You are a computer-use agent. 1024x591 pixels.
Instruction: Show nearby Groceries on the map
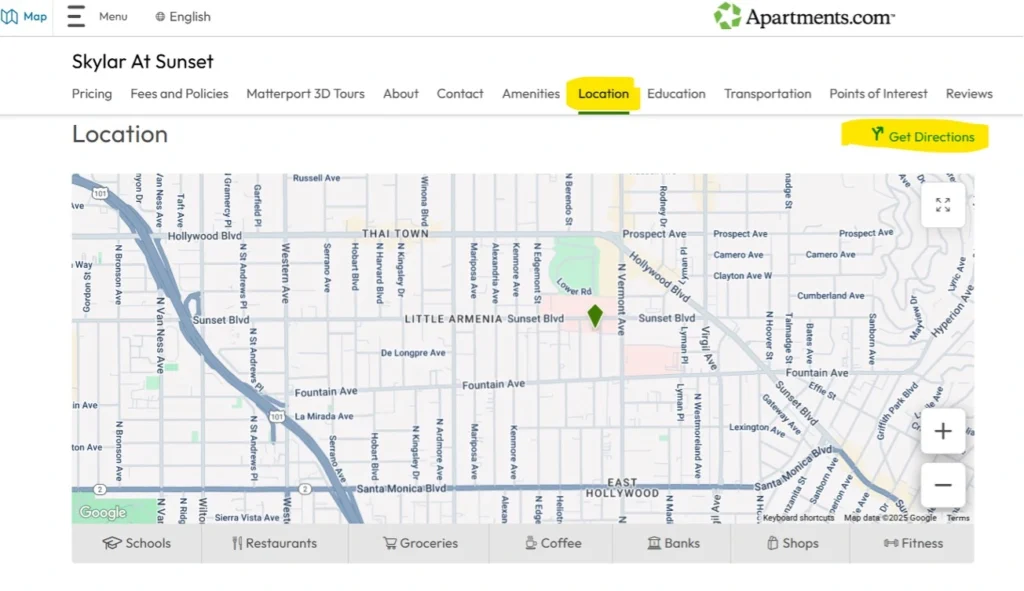[419, 543]
